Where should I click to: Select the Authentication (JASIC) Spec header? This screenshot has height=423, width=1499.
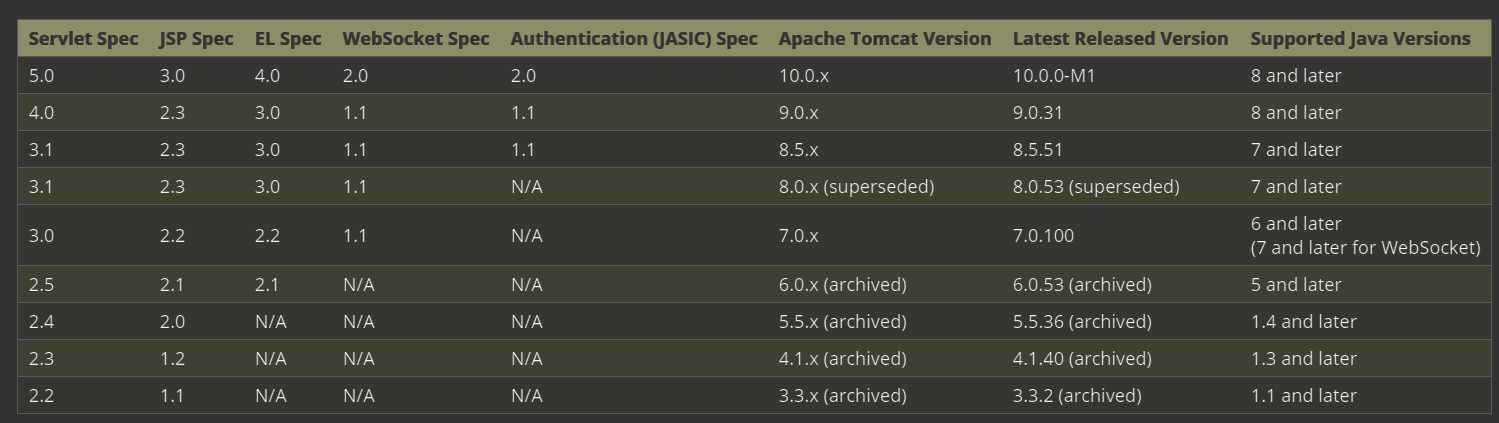click(634, 39)
